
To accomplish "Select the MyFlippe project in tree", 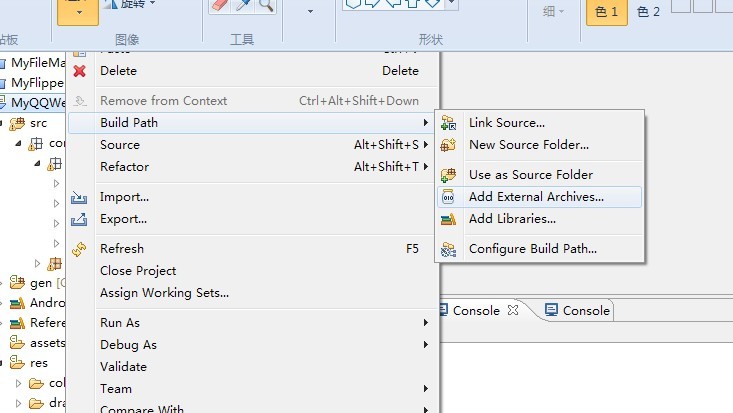I will coord(37,83).
